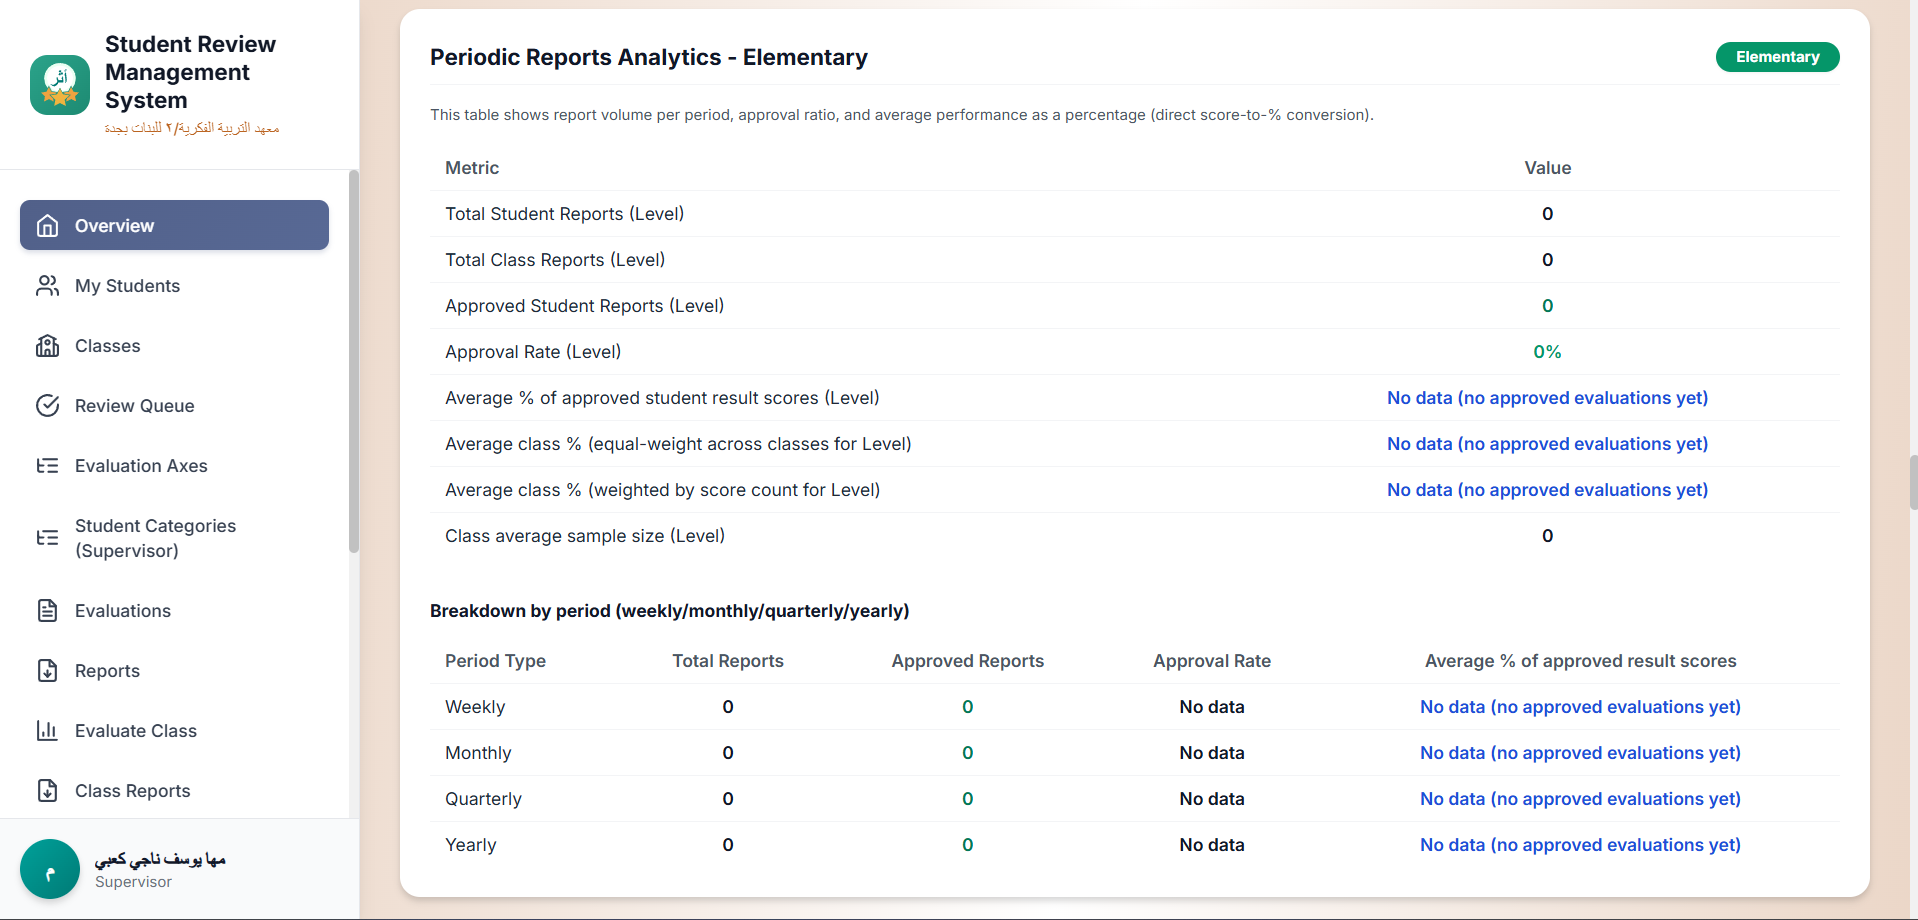The image size is (1918, 920).
Task: Click the Evaluation Axes list icon
Action: point(47,465)
